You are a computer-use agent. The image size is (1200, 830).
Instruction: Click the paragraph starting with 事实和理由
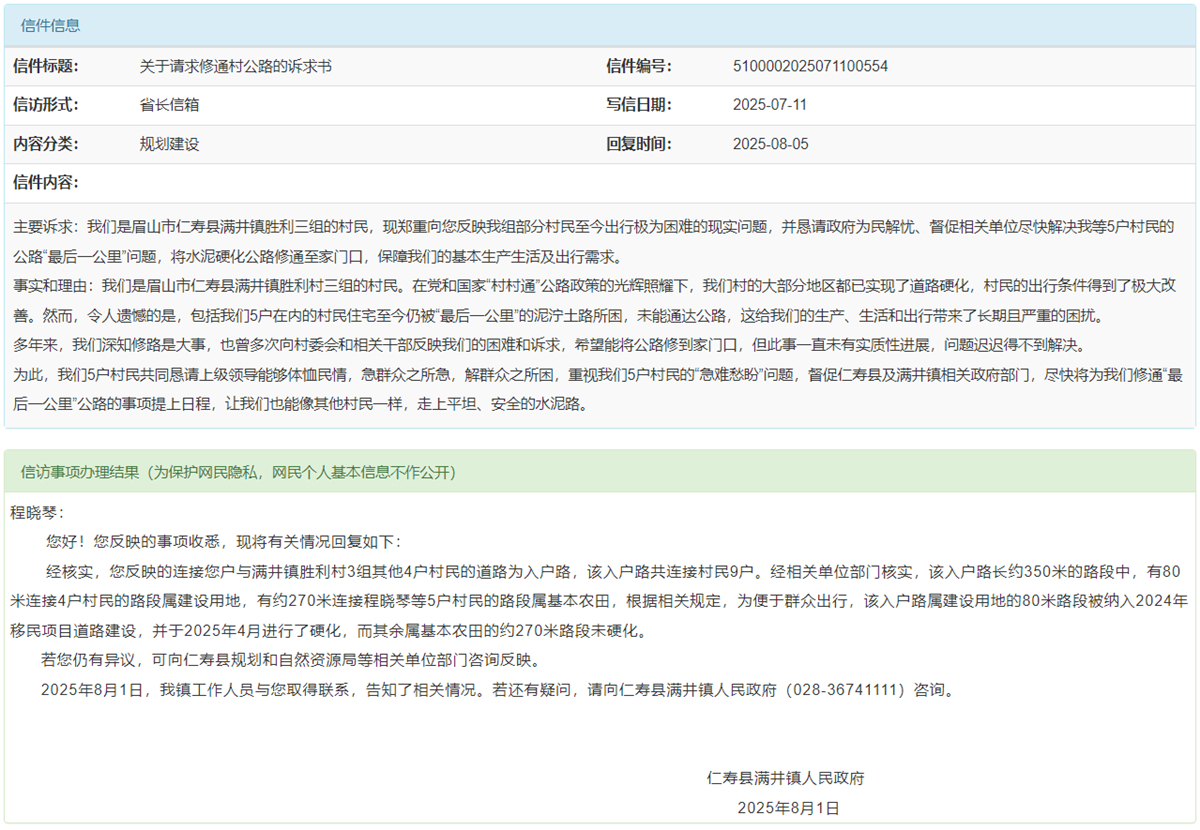(600, 301)
